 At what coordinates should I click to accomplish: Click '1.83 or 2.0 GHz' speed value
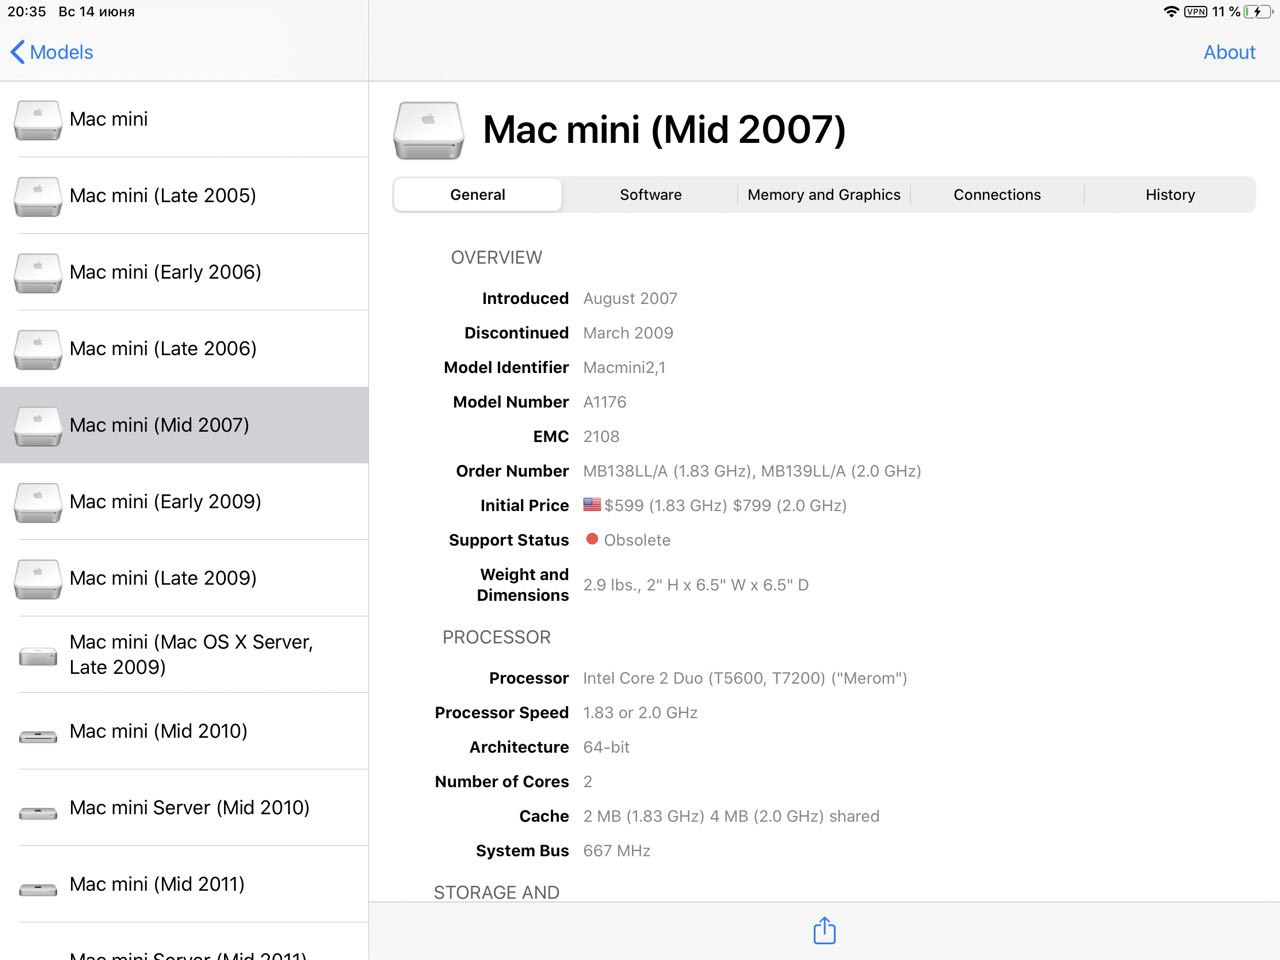click(640, 712)
